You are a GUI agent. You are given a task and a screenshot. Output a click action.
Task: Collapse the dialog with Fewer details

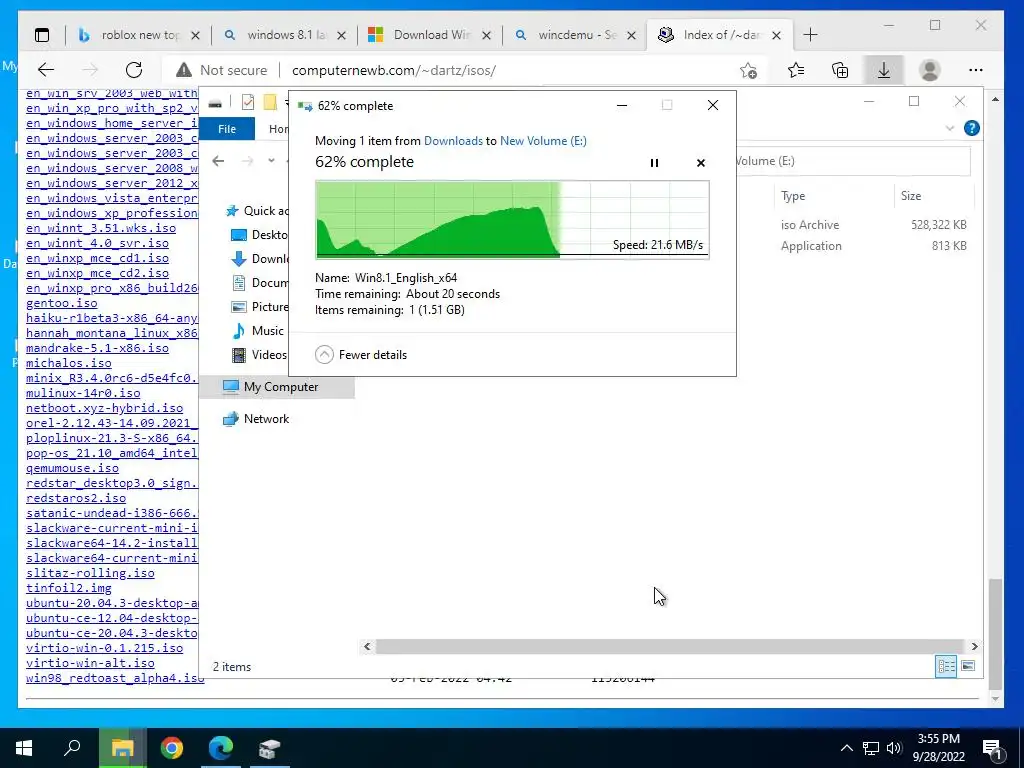pyautogui.click(x=360, y=355)
